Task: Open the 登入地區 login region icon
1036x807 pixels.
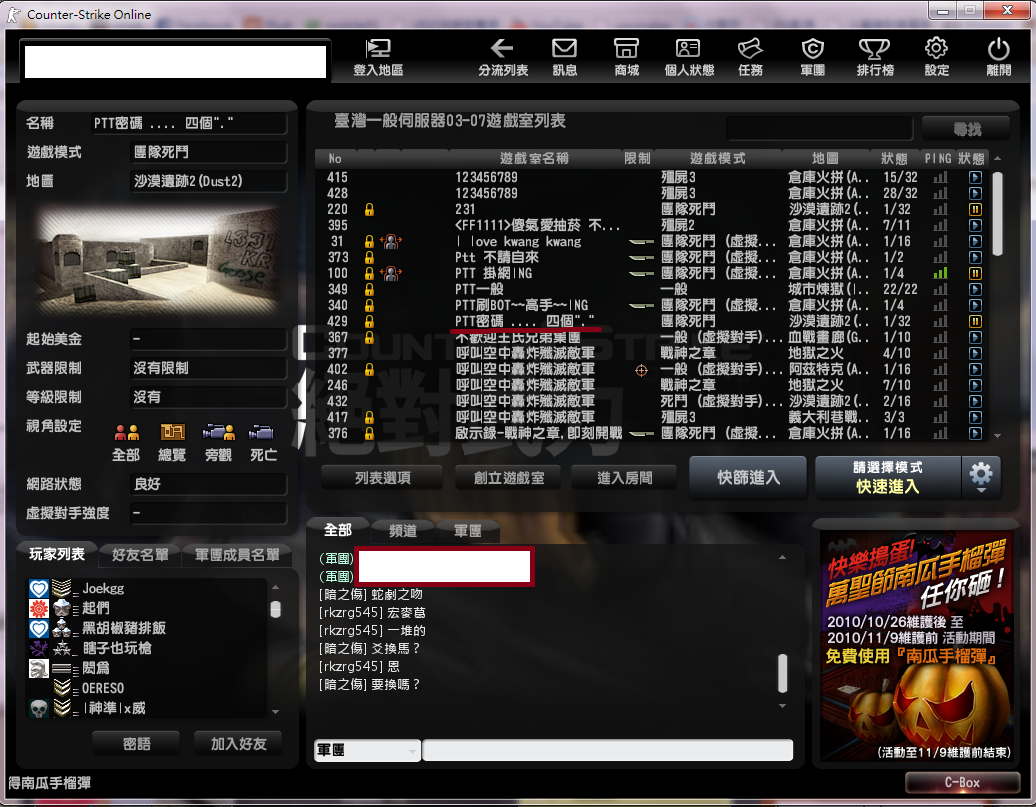Action: 378,57
